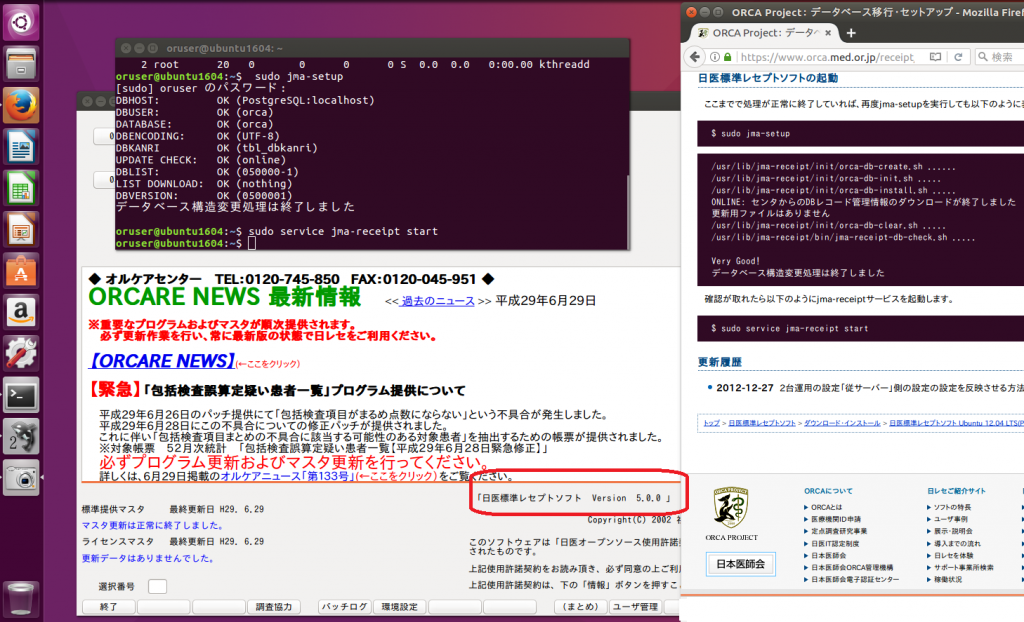Open the Trash in the dock
The width and height of the screenshot is (1024, 622).
click(21, 597)
